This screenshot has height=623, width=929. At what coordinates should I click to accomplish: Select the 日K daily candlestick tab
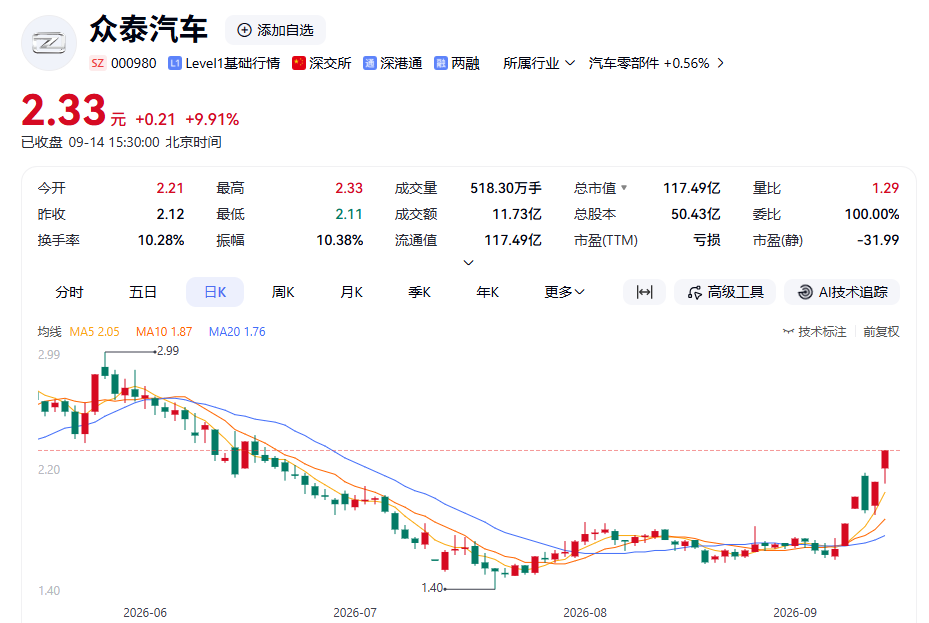point(215,292)
